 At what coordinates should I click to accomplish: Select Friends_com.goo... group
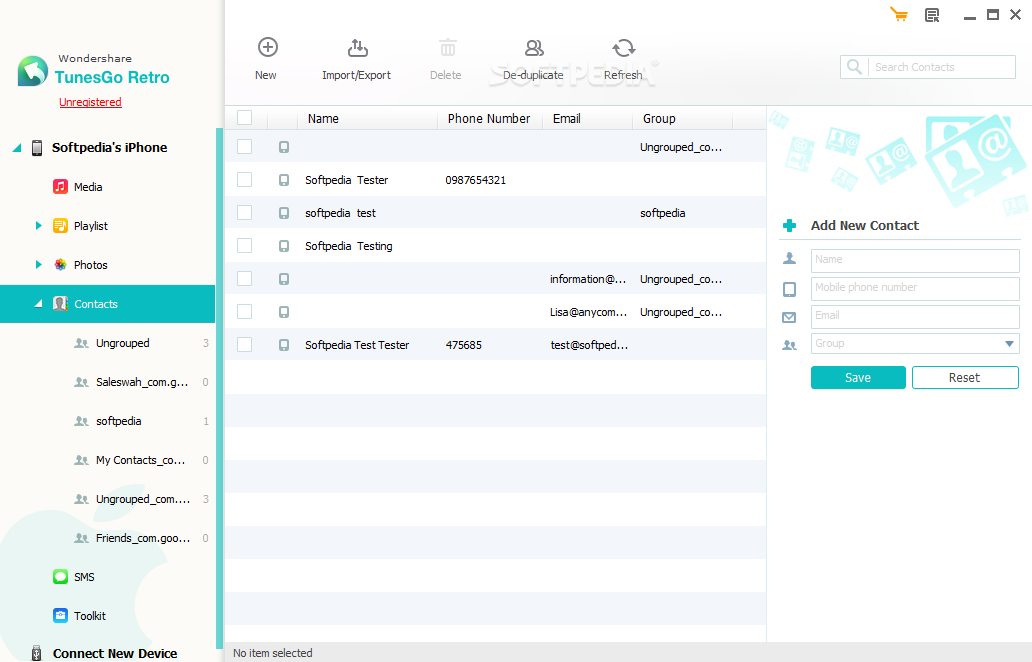coord(143,538)
